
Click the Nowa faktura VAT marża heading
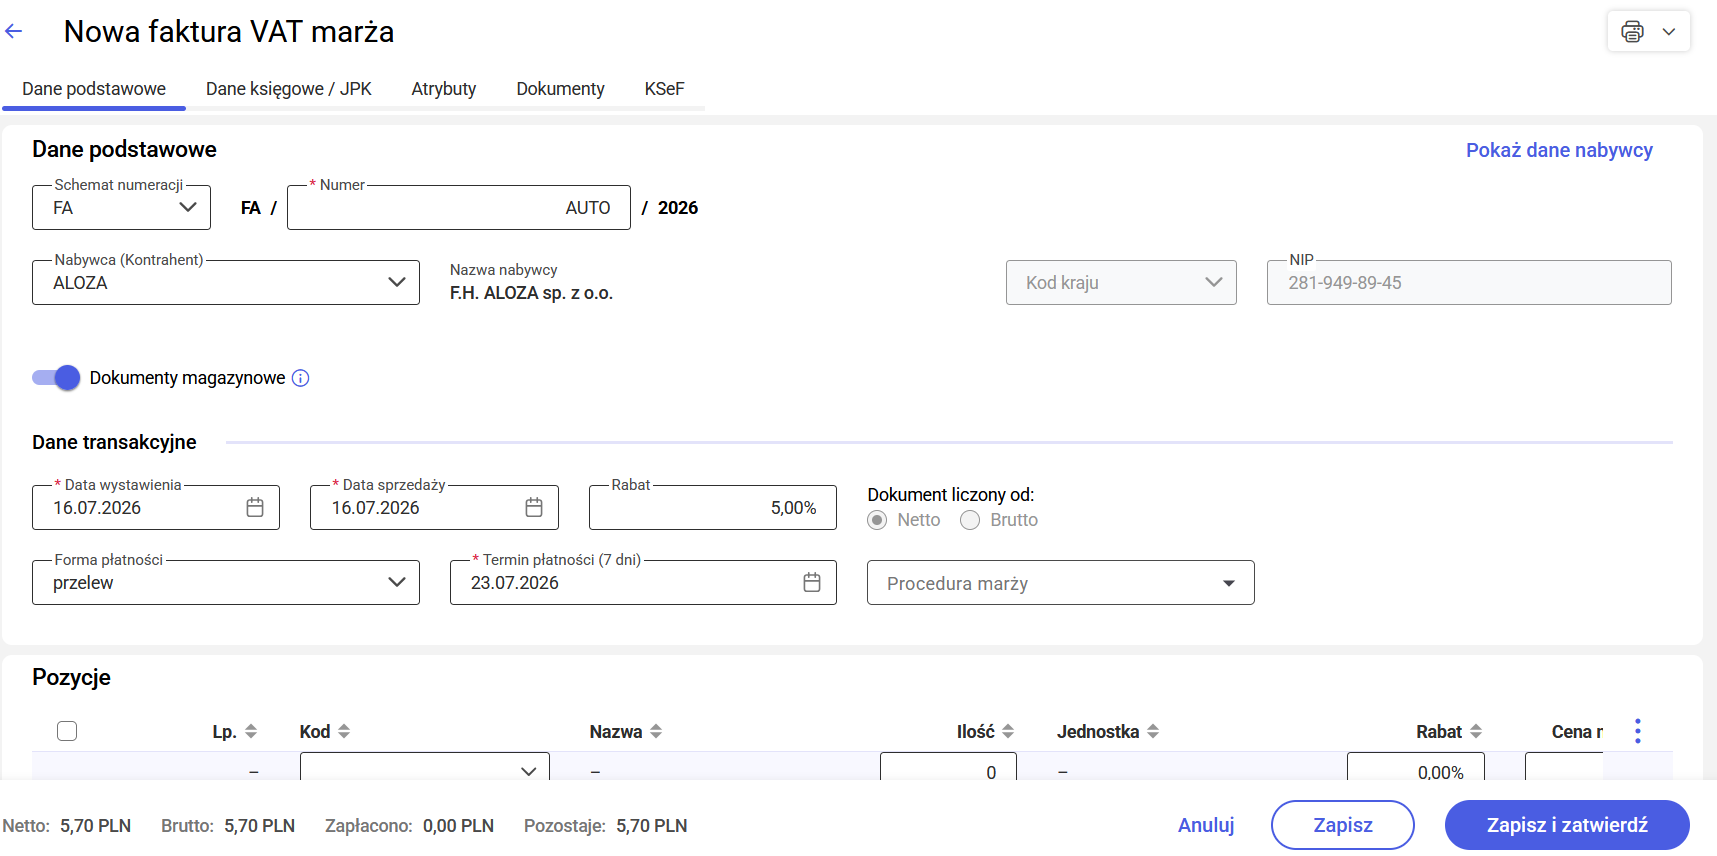coord(229,32)
